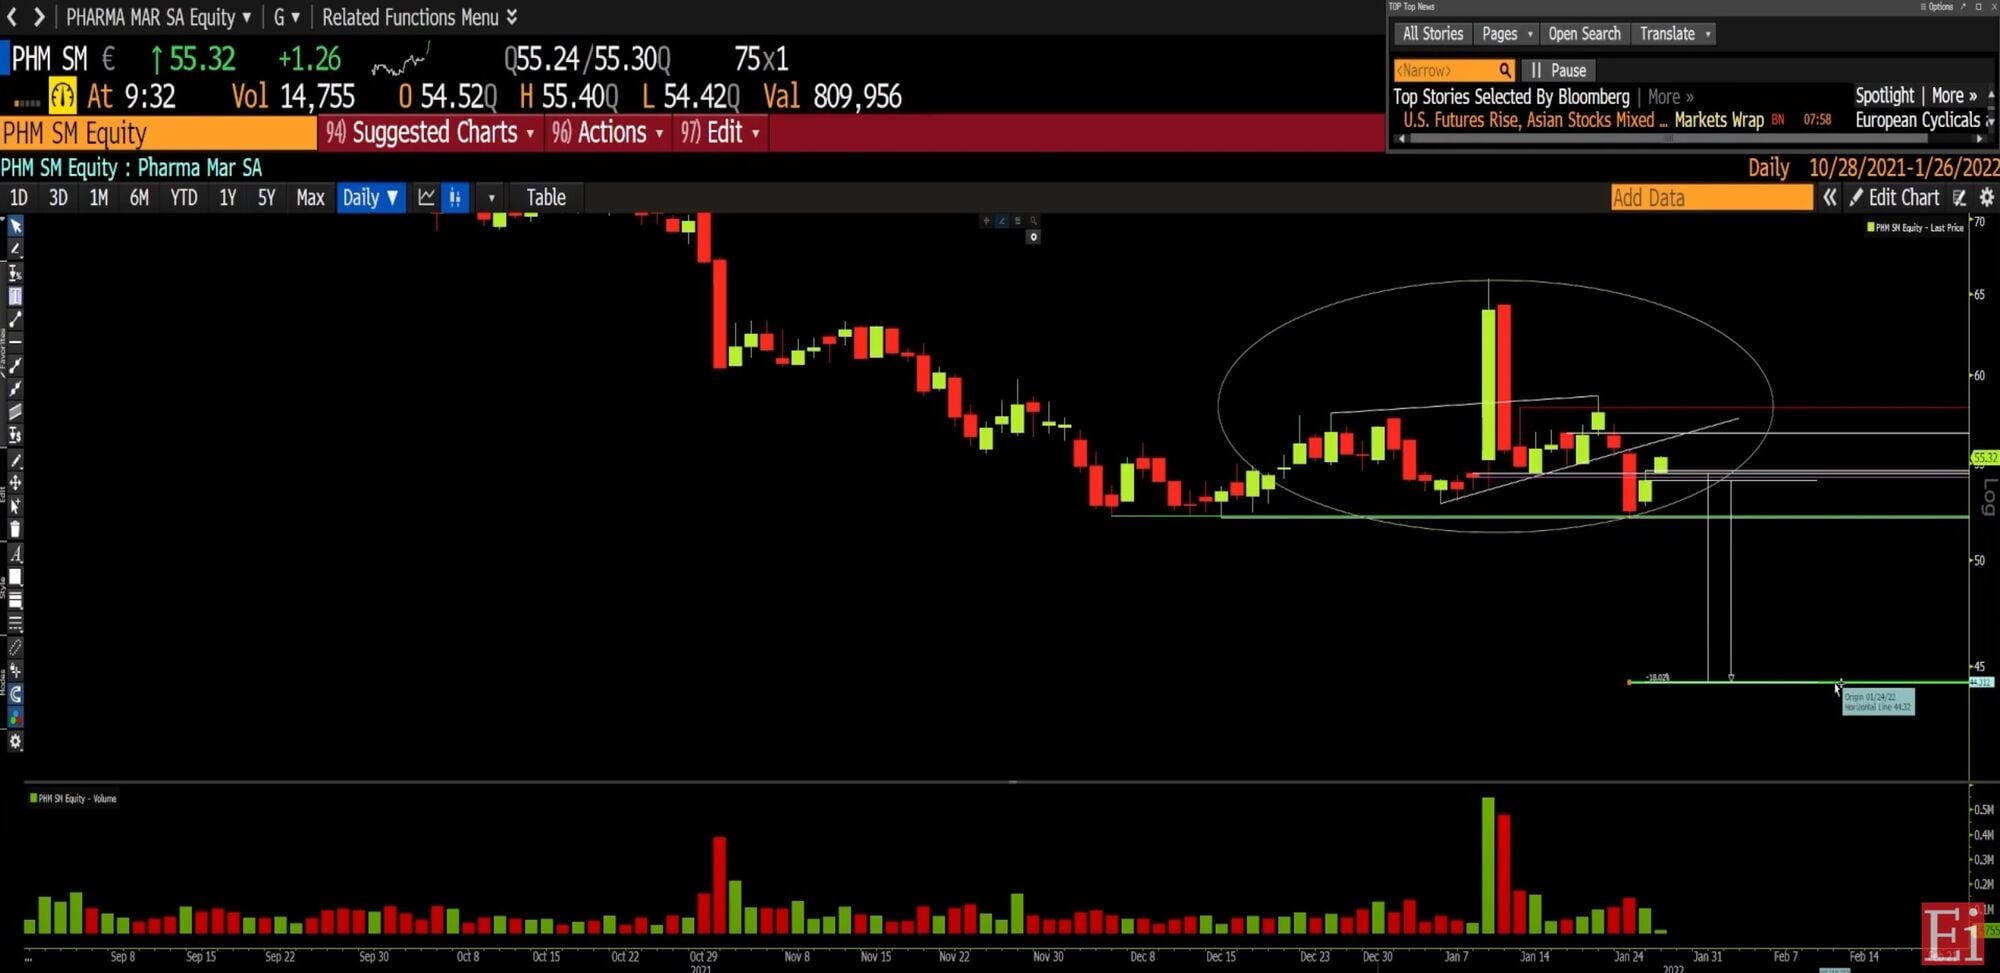Pause the news feed

click(1558, 71)
